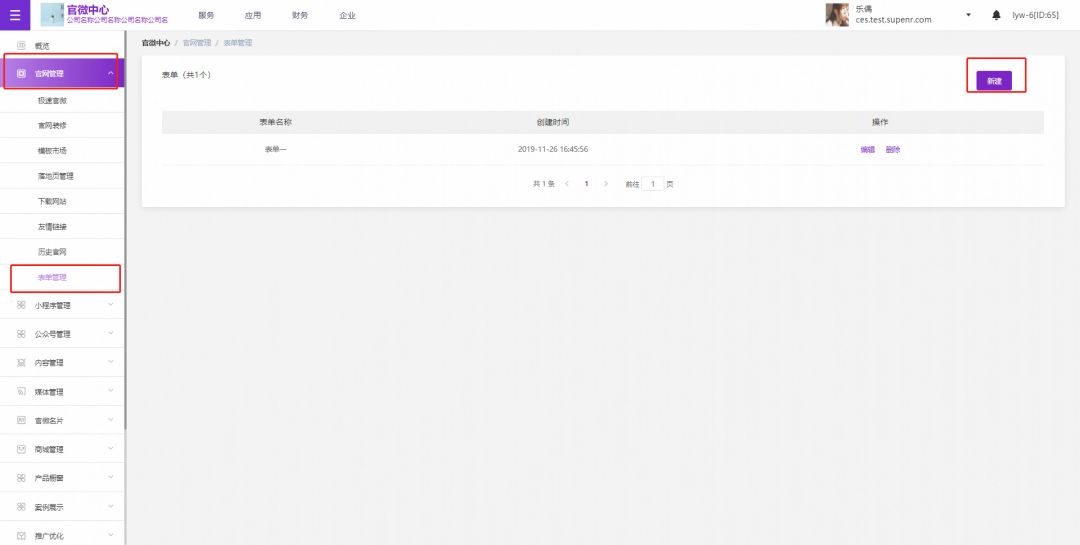Click the 编辑 link for 表单一
The height and width of the screenshot is (545, 1080).
tap(867, 149)
